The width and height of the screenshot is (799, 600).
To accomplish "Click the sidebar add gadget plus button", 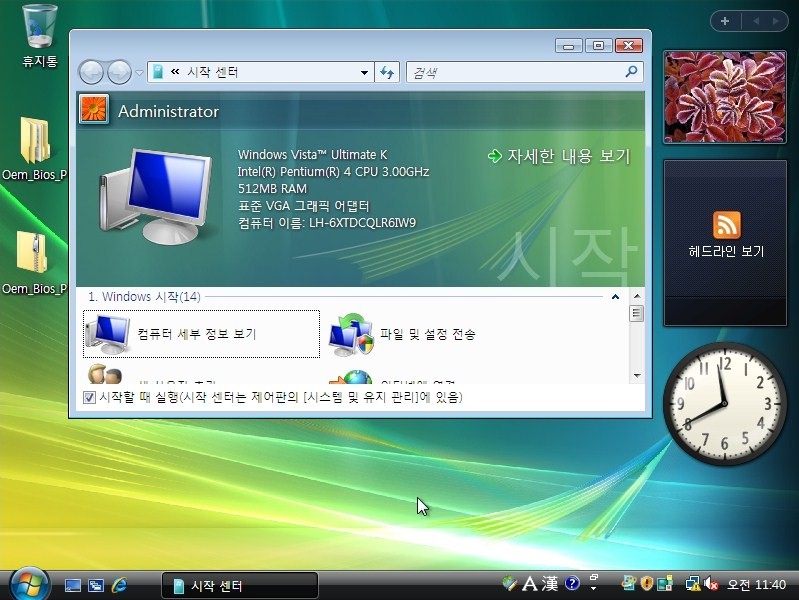I will [725, 21].
